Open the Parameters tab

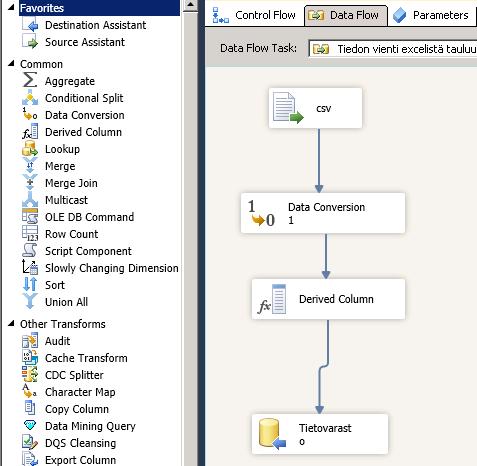[431, 15]
